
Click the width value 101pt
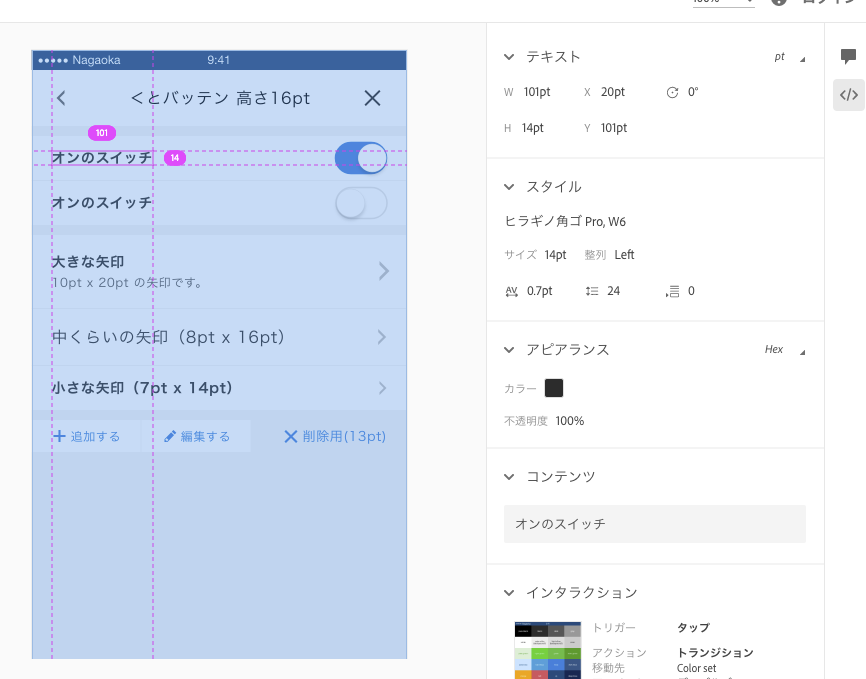(537, 92)
